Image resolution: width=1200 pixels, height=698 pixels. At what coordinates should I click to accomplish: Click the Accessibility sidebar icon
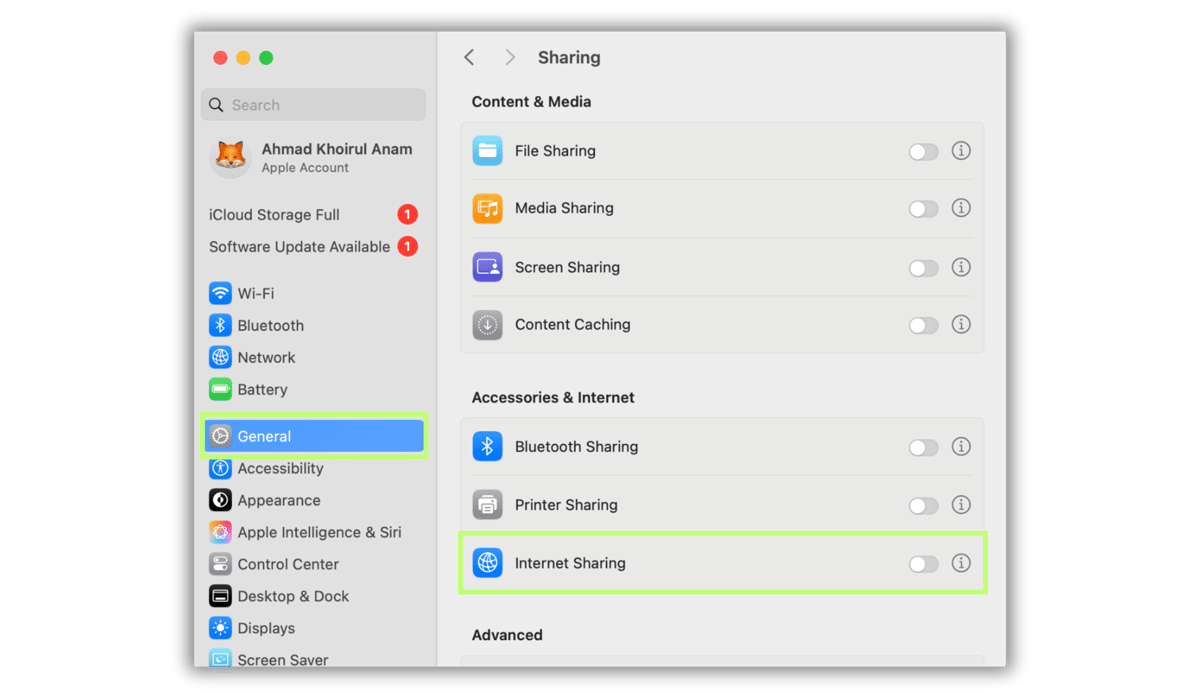coord(220,468)
